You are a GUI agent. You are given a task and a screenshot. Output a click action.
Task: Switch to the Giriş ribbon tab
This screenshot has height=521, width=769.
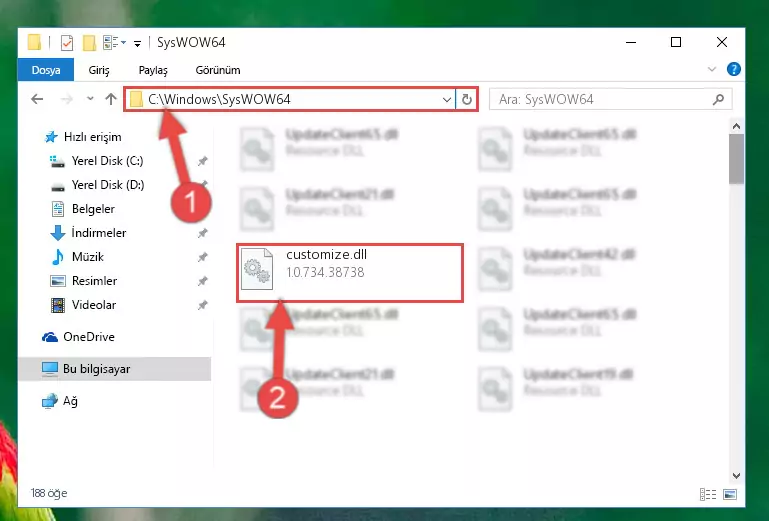99,70
